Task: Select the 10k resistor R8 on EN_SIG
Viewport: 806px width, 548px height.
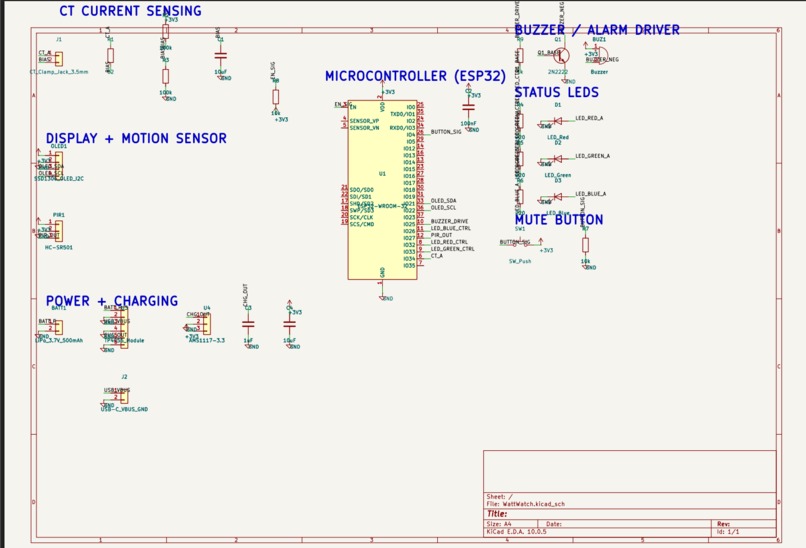Action: 276,97
